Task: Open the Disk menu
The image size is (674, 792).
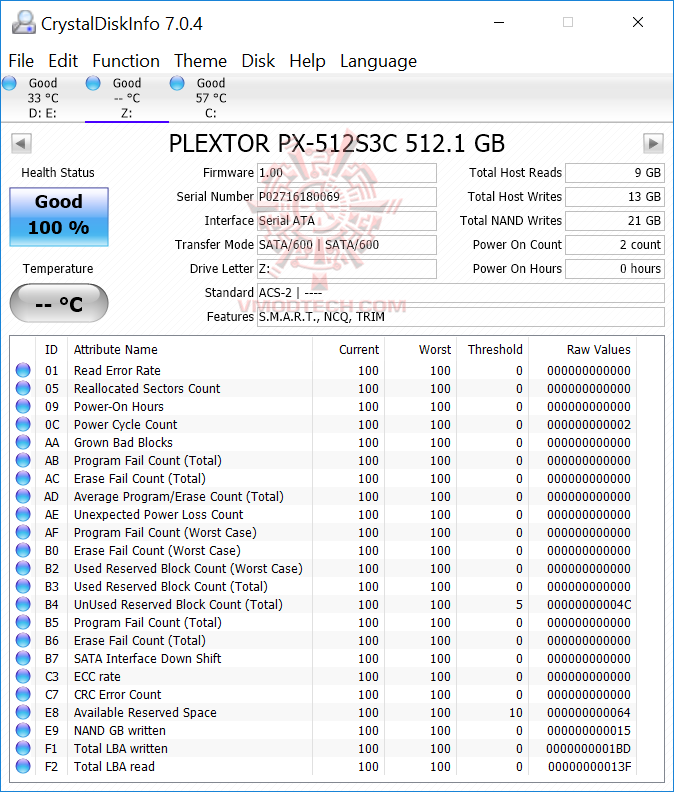Action: coord(258,61)
